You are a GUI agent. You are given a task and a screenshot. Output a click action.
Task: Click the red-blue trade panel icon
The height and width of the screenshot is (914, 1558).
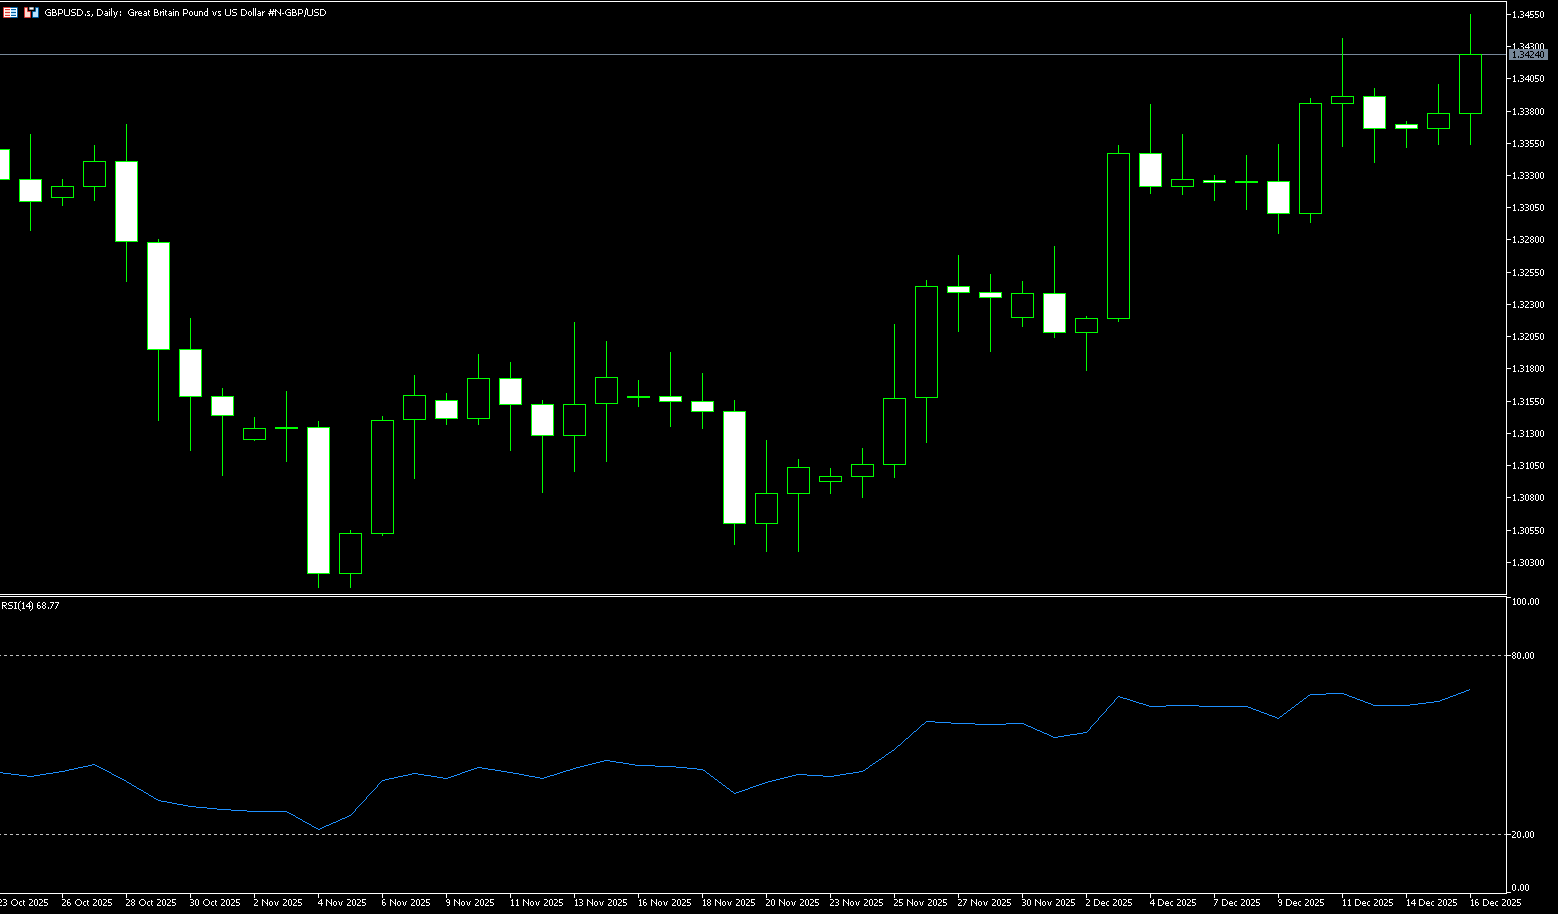(32, 13)
